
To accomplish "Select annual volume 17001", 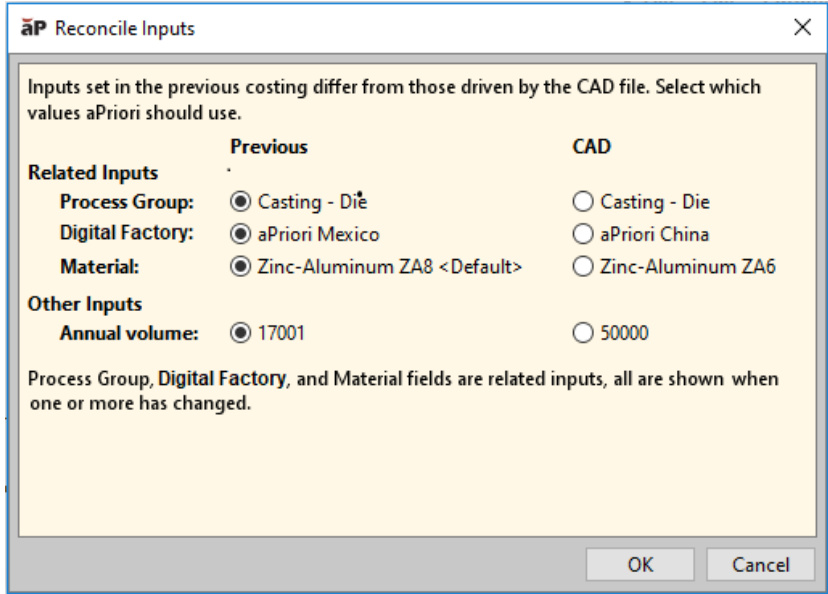I will [x=239, y=333].
